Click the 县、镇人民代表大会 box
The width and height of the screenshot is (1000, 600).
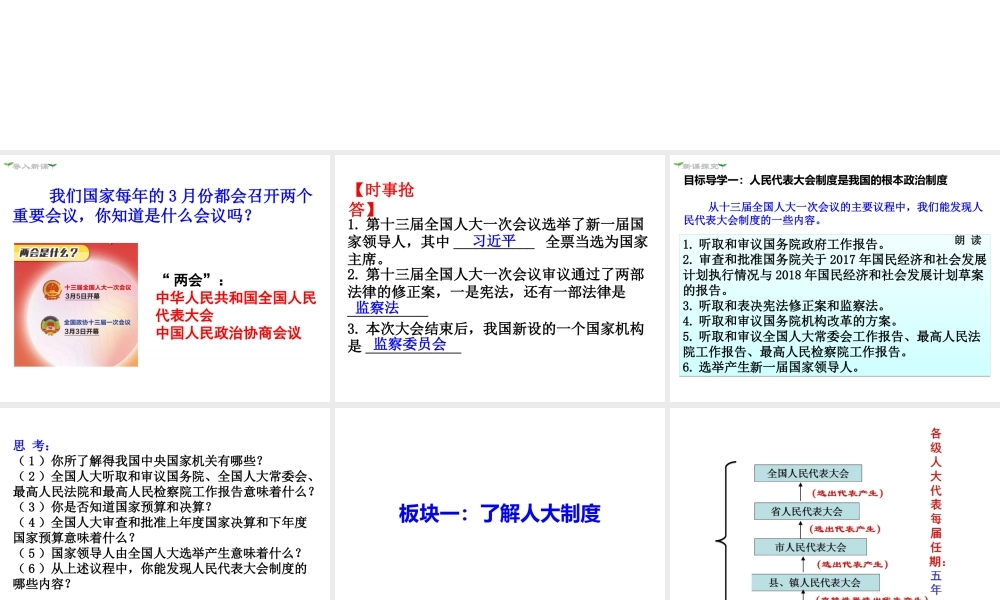[815, 582]
